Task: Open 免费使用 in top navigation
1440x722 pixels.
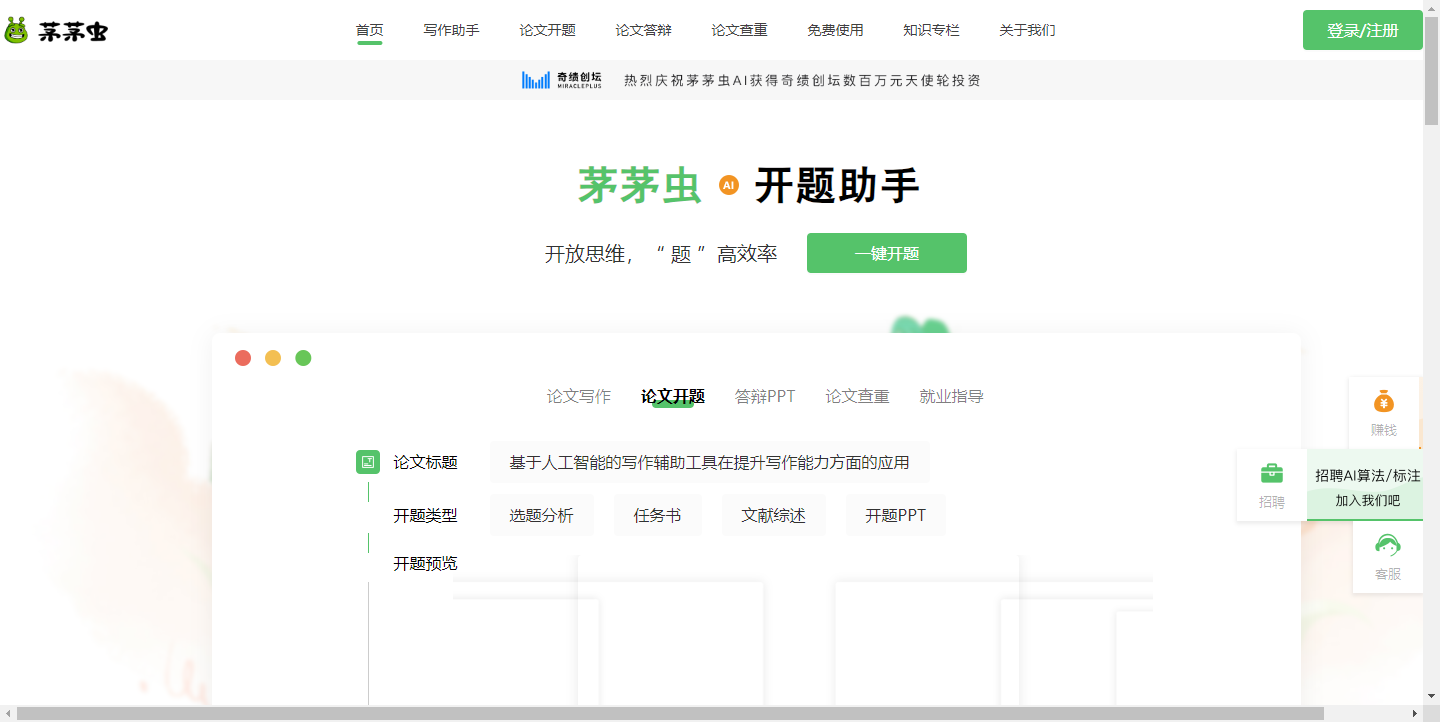Action: coord(835,30)
